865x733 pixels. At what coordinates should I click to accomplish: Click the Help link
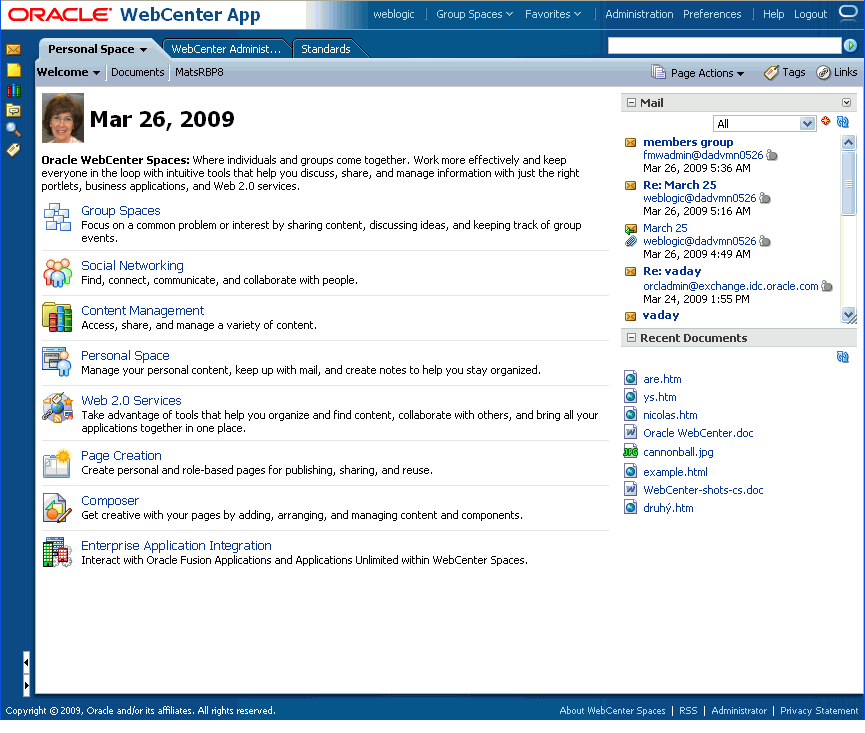[x=773, y=14]
